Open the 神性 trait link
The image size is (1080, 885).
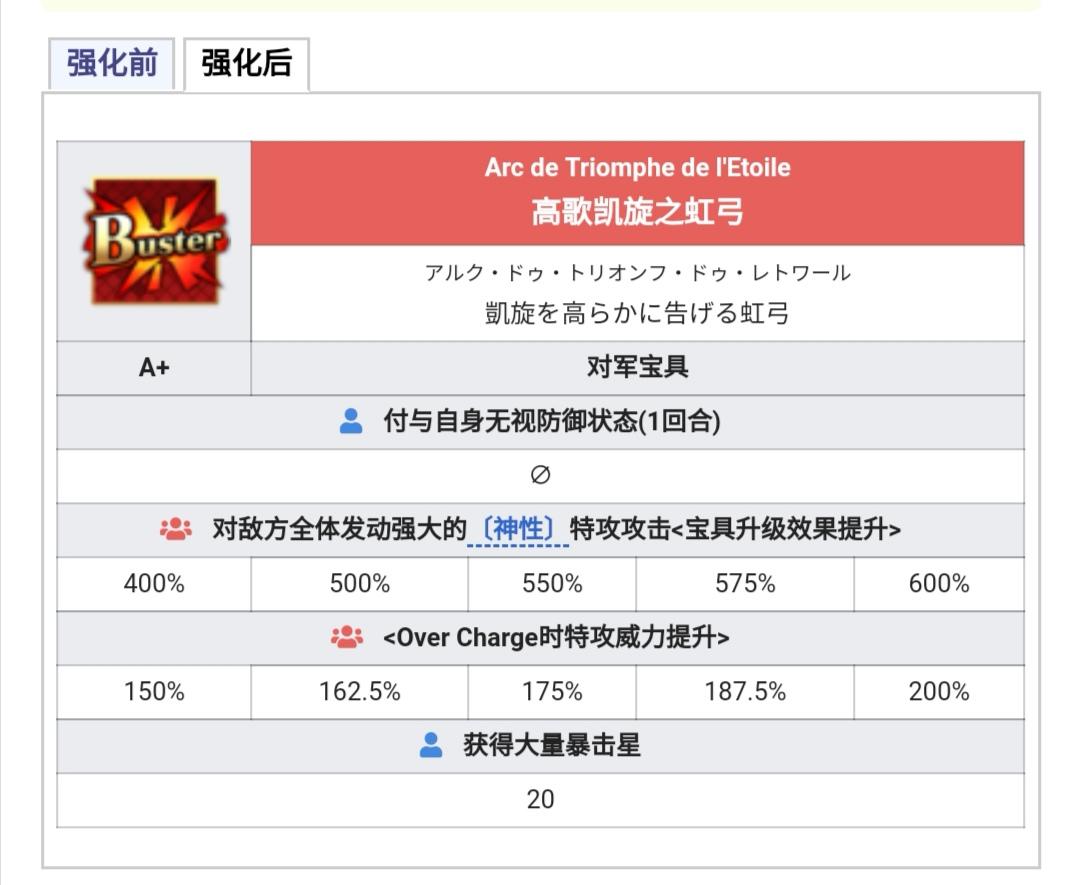pyautogui.click(x=518, y=530)
